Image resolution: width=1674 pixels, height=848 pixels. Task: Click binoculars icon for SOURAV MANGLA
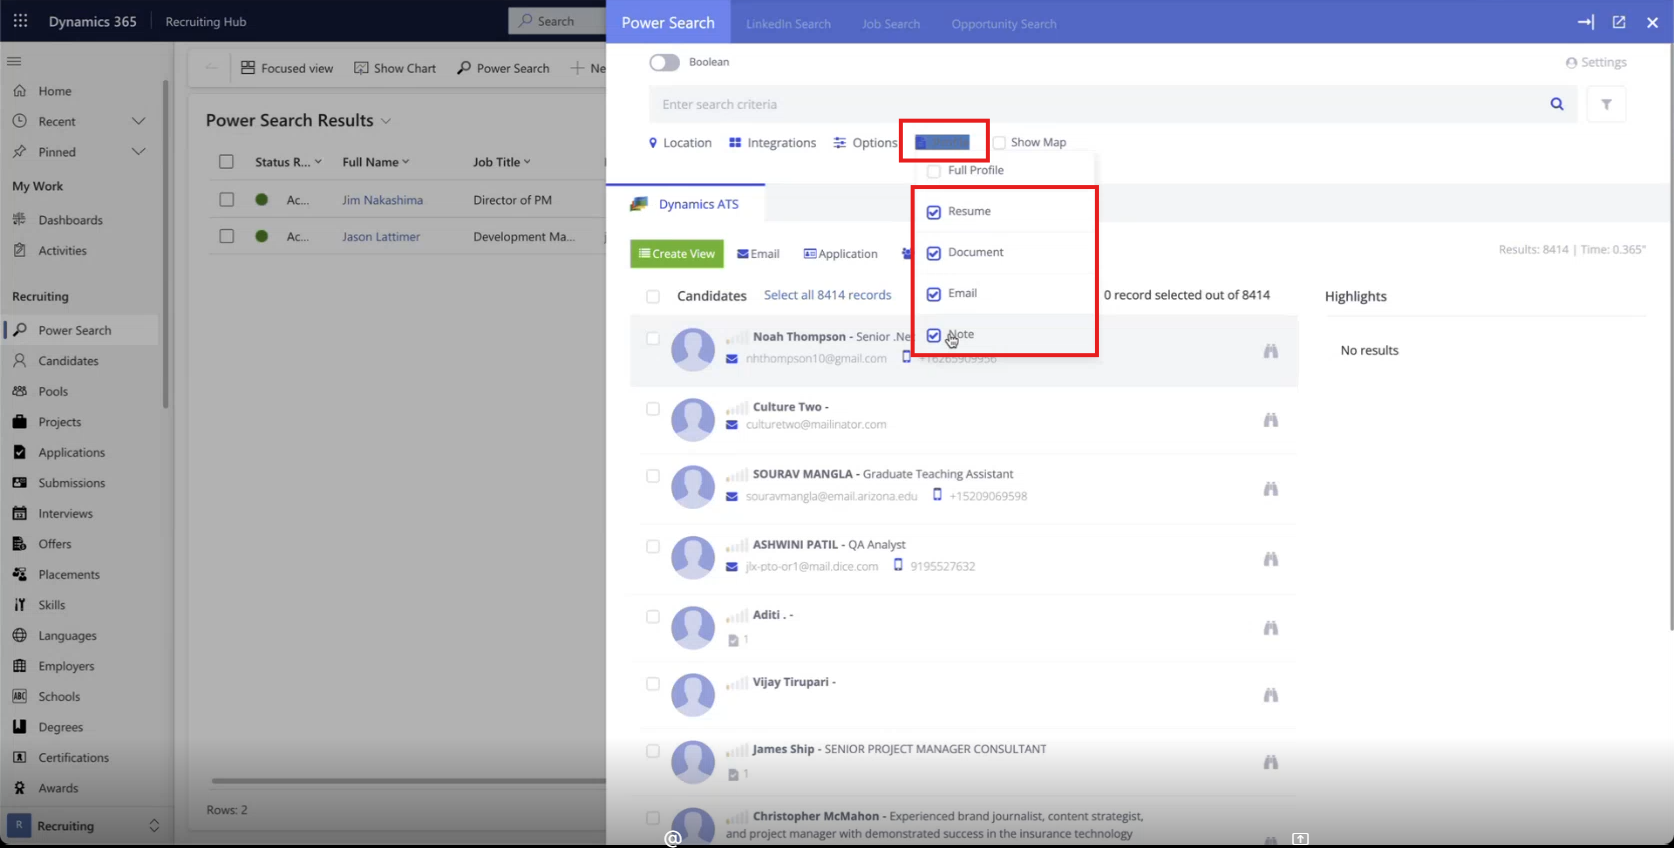pyautogui.click(x=1271, y=489)
